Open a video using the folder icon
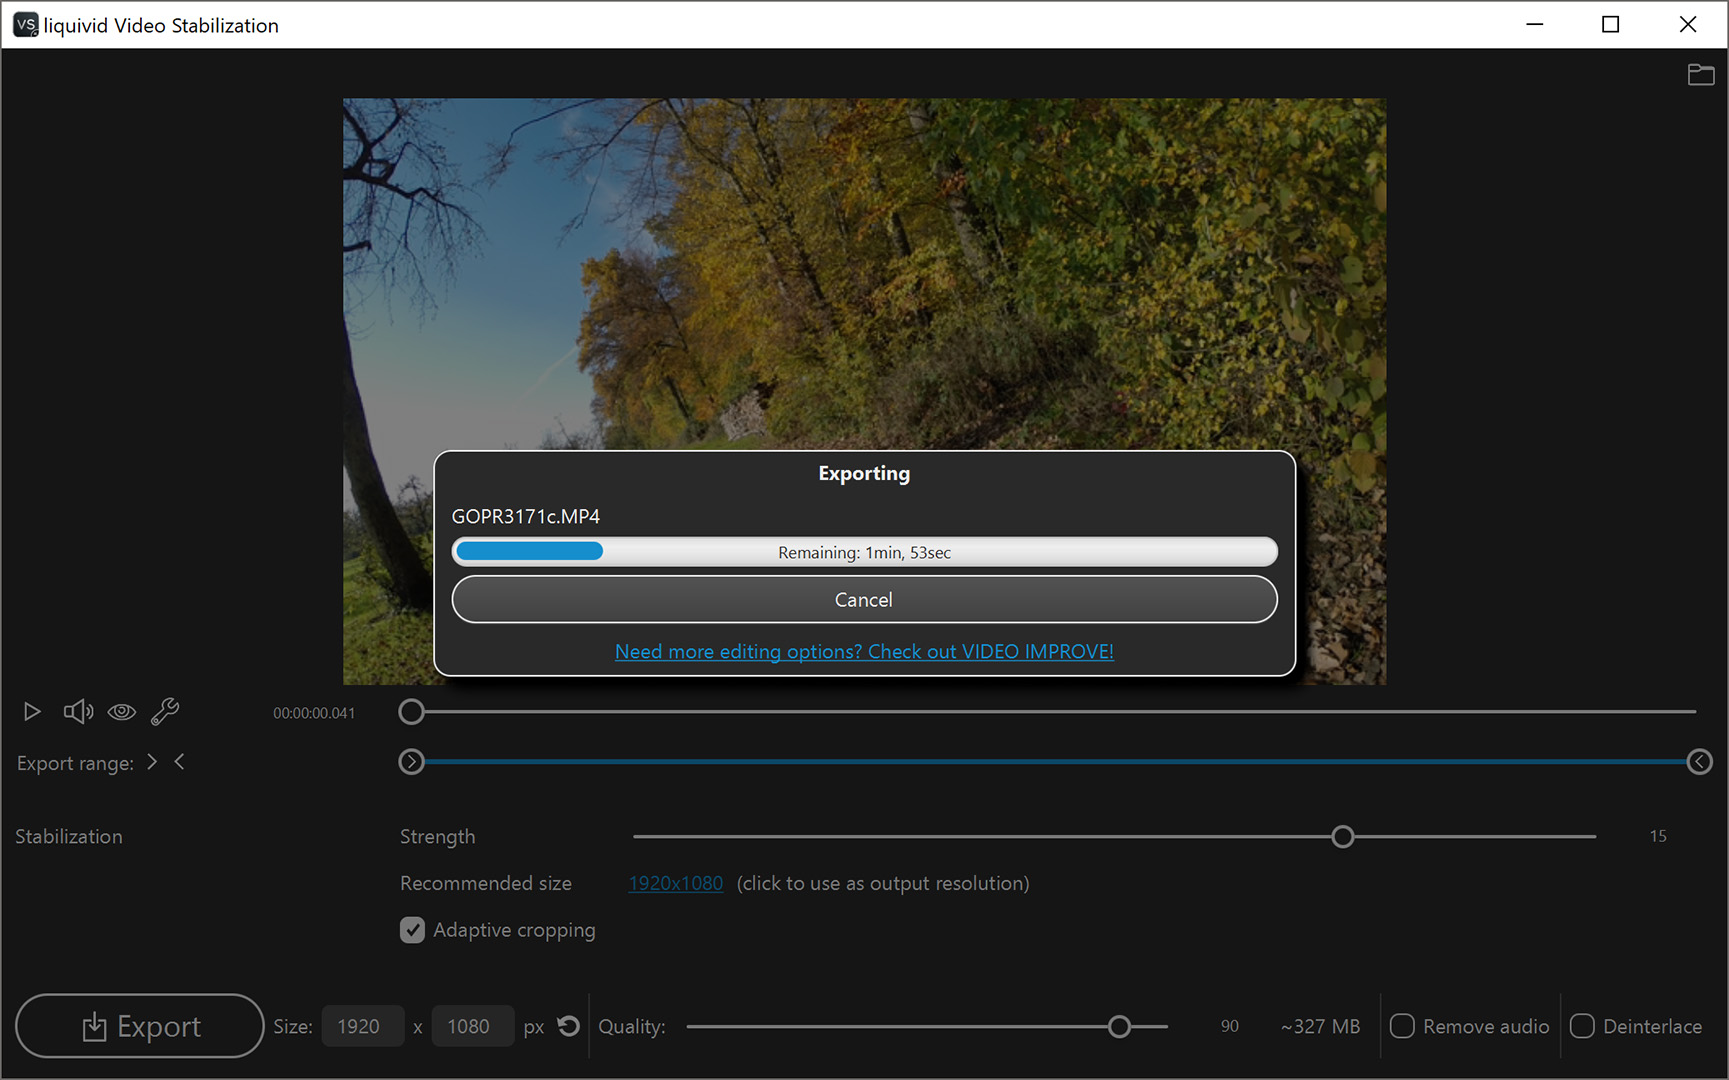Image resolution: width=1729 pixels, height=1080 pixels. (x=1700, y=75)
